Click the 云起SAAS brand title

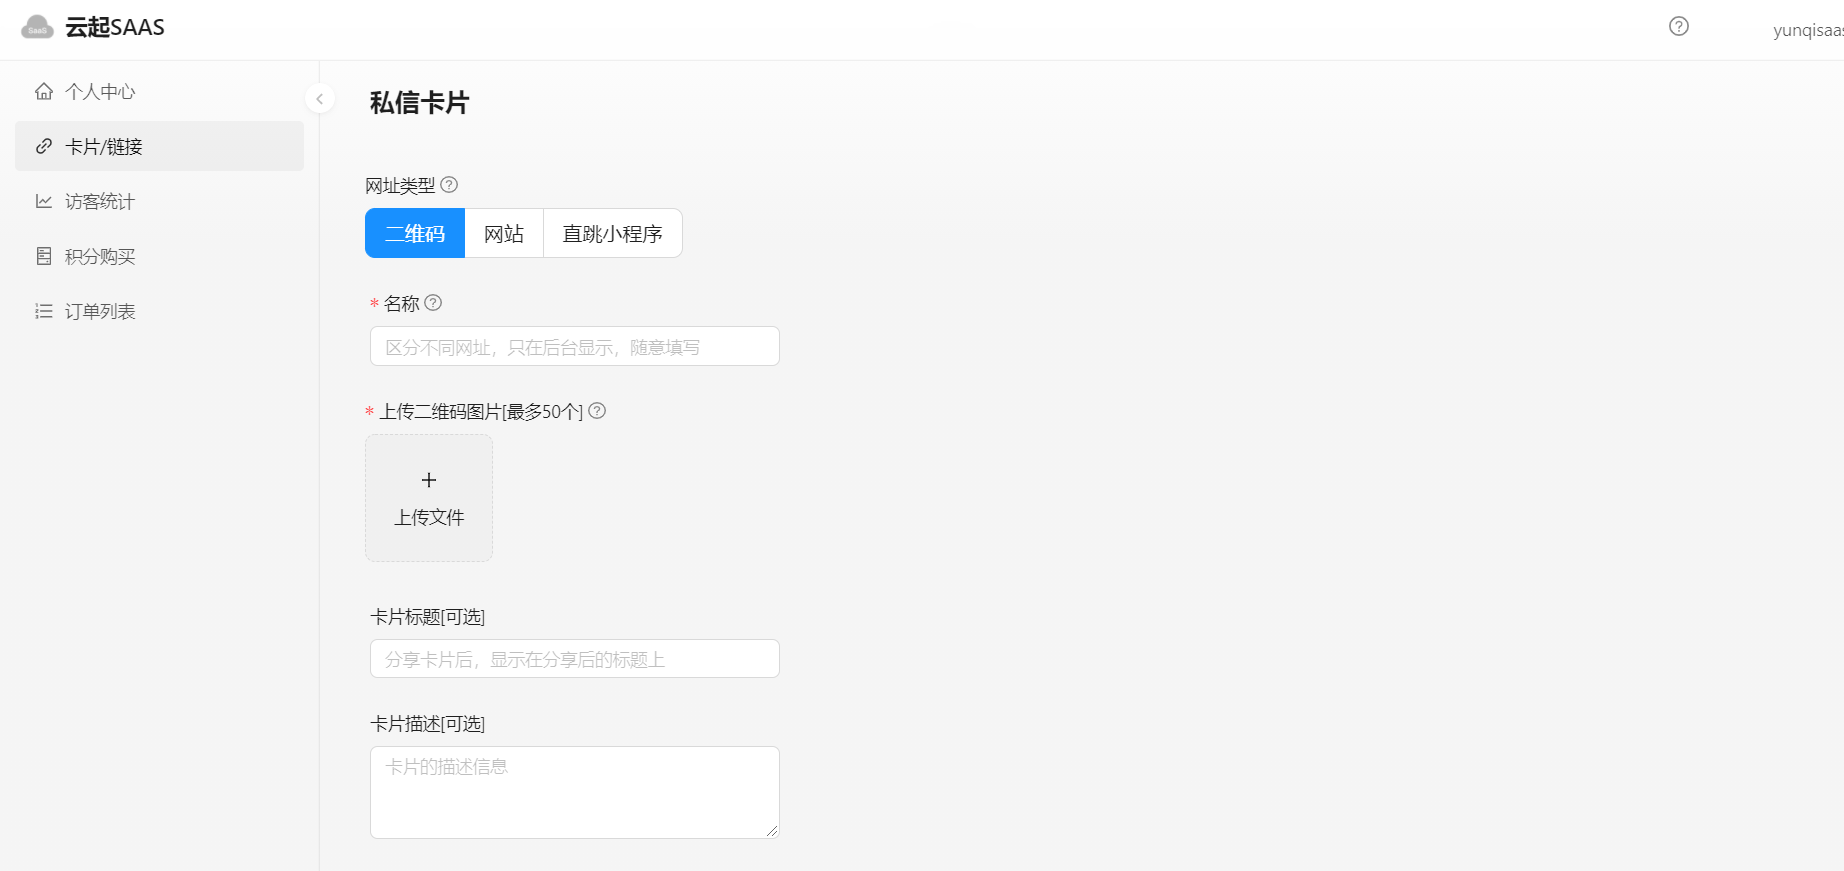(x=115, y=27)
